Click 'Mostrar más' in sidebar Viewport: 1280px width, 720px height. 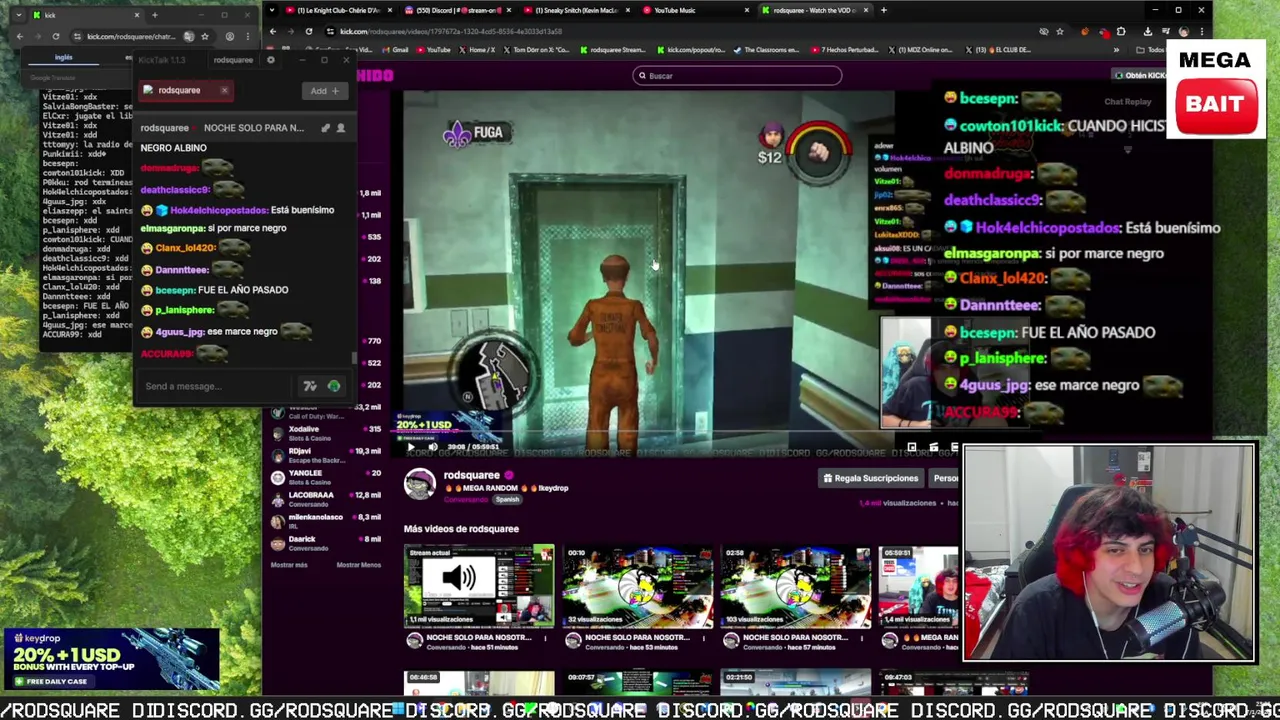(289, 565)
